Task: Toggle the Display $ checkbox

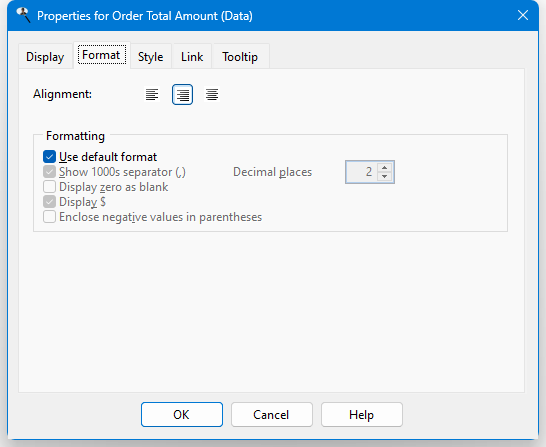Action: (49, 202)
